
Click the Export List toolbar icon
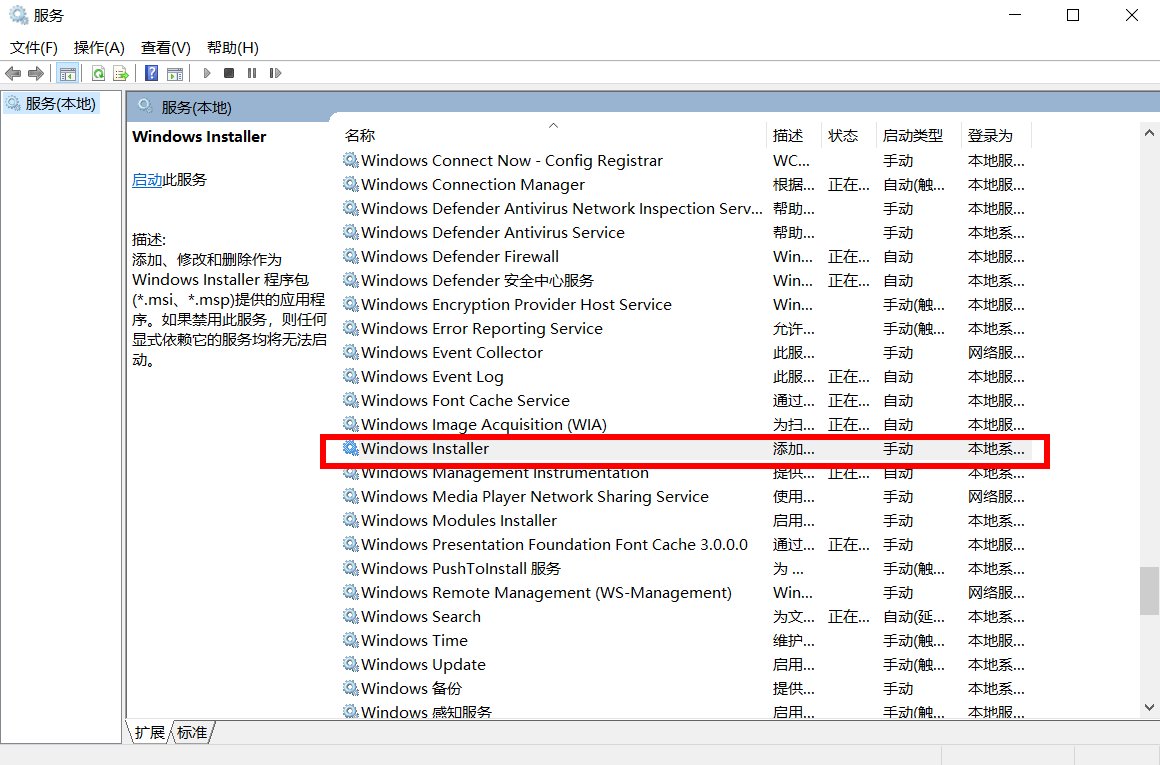click(x=119, y=73)
